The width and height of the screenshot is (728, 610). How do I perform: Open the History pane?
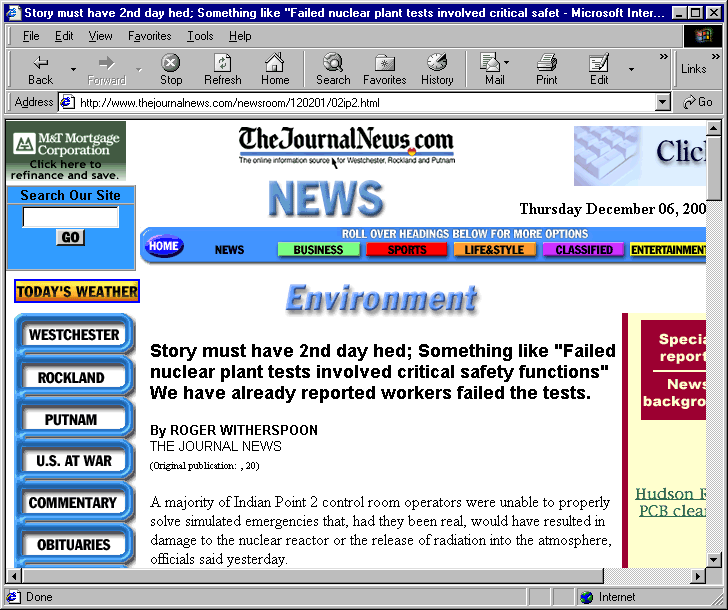[x=437, y=70]
